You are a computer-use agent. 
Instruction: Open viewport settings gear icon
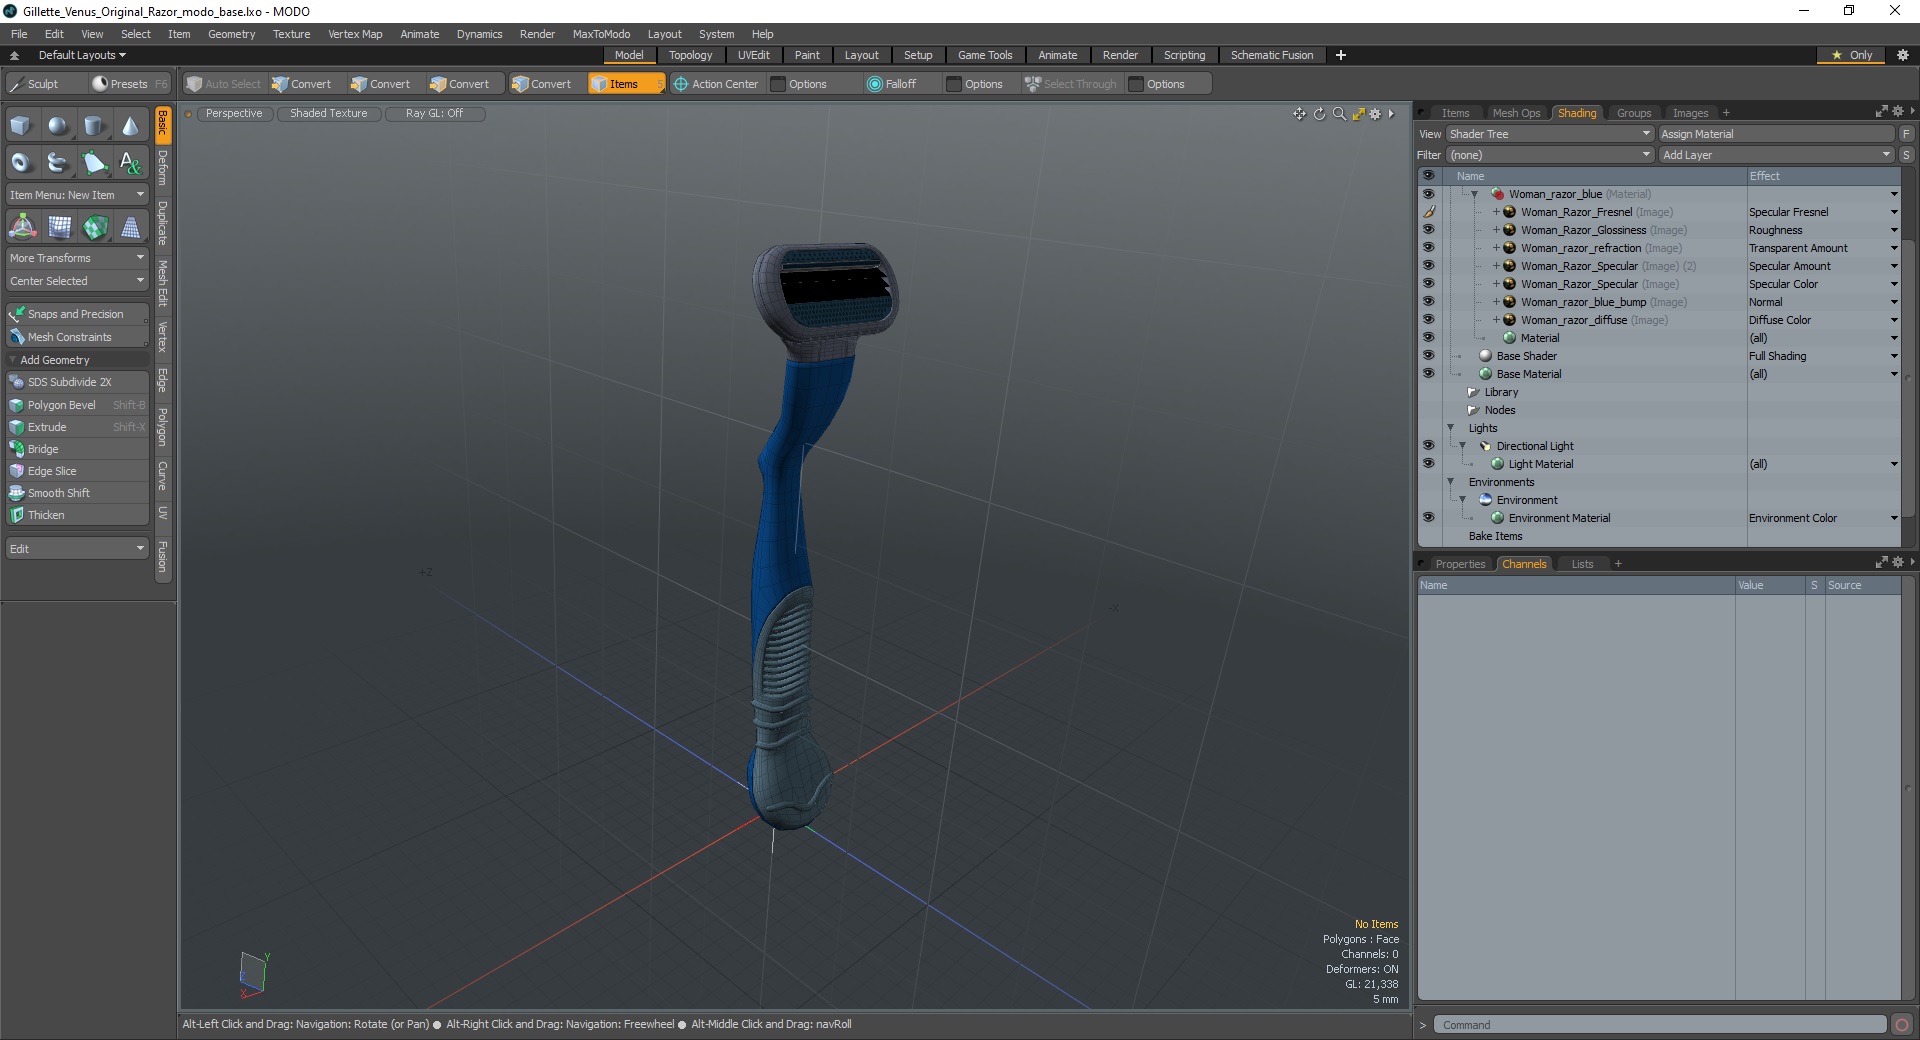[1375, 114]
